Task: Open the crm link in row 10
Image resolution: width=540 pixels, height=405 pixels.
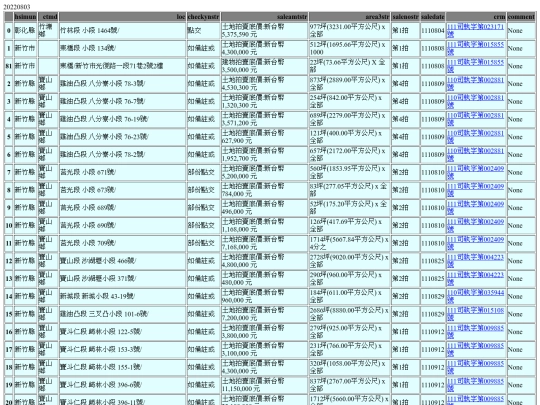Action: click(475, 226)
